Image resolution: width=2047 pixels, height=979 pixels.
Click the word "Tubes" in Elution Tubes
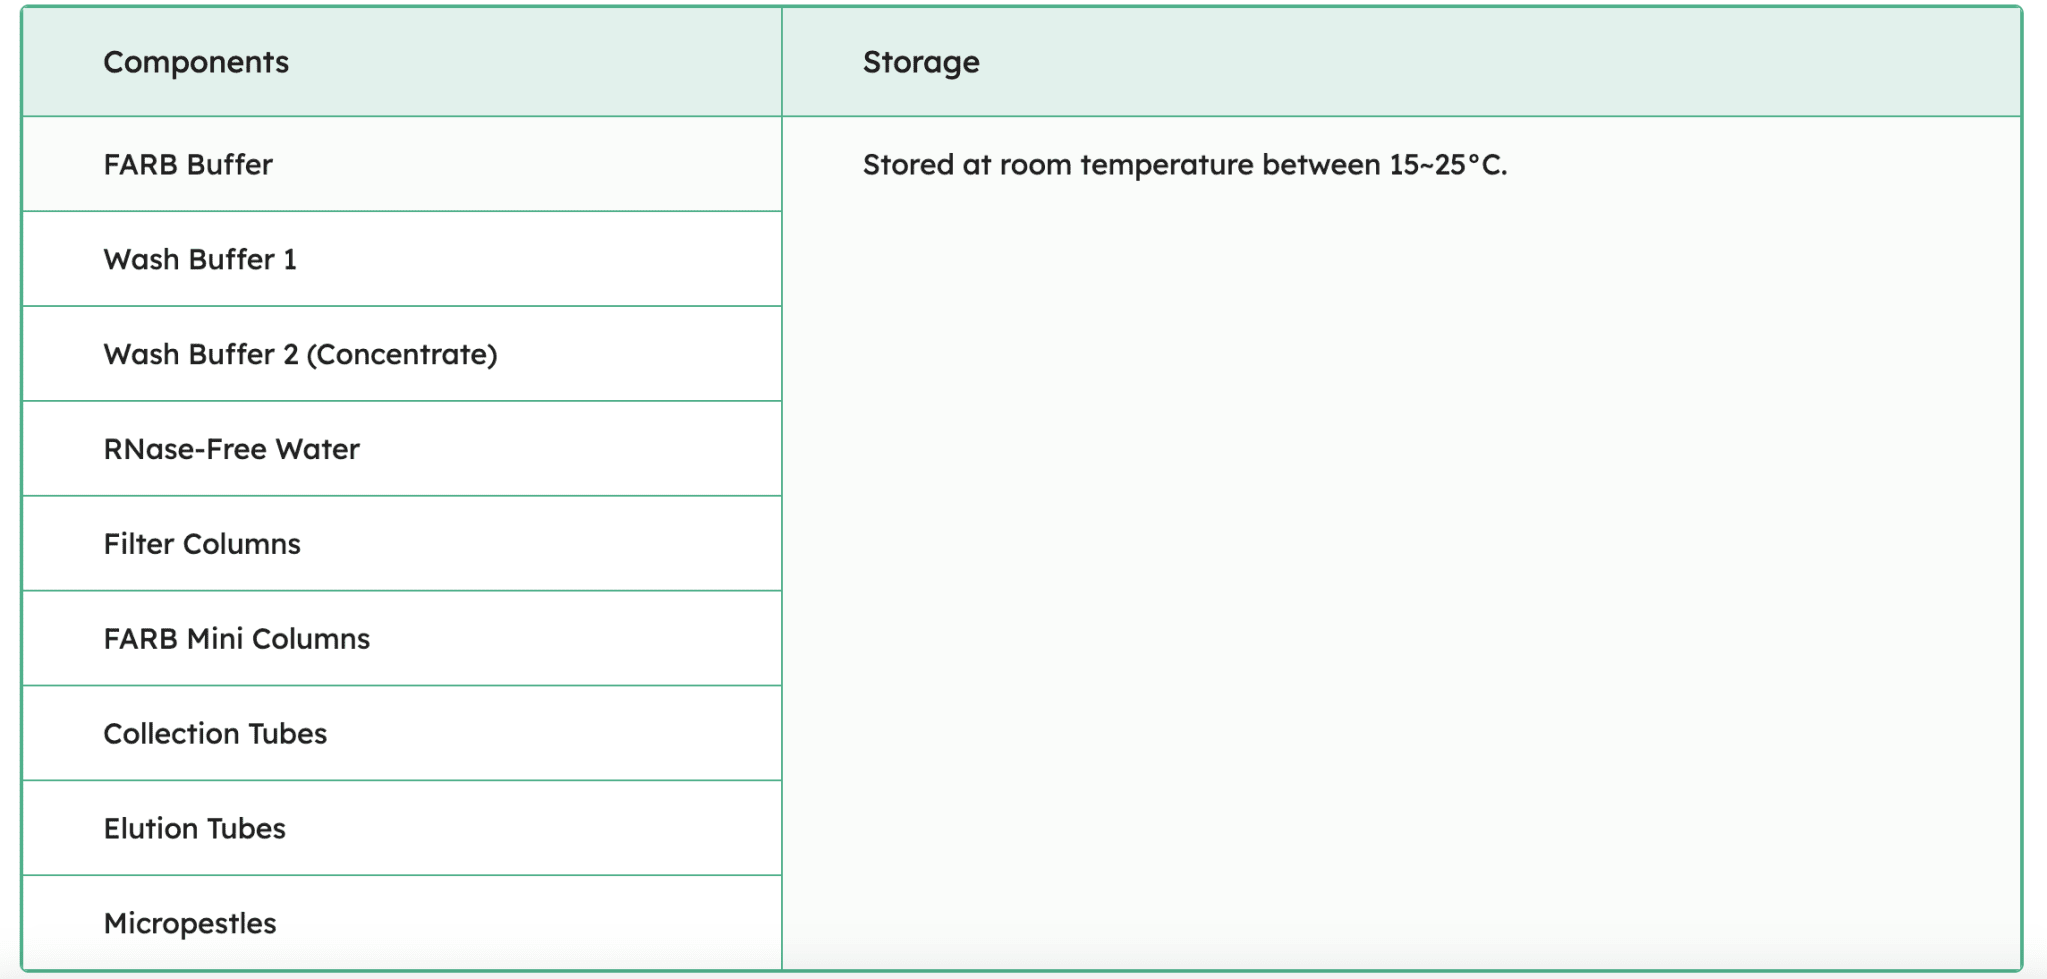pos(246,830)
